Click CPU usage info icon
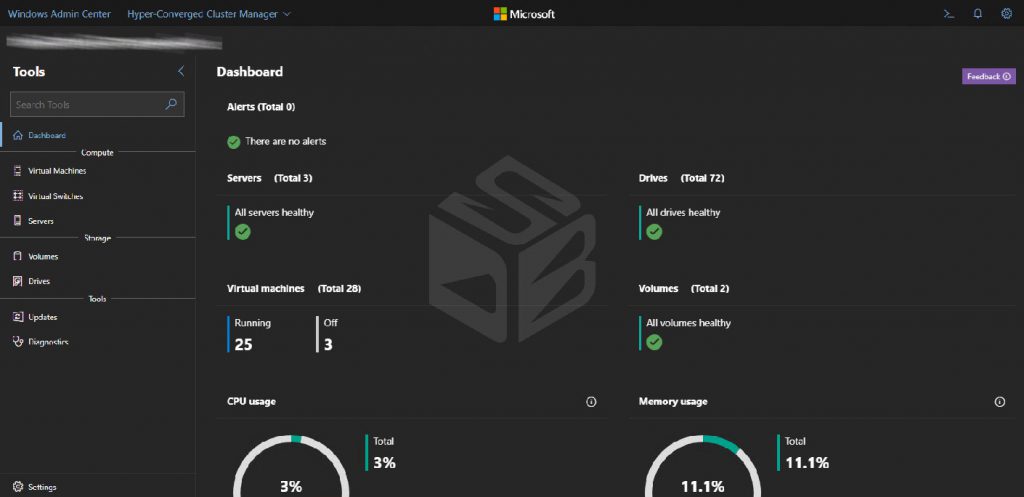 591,402
